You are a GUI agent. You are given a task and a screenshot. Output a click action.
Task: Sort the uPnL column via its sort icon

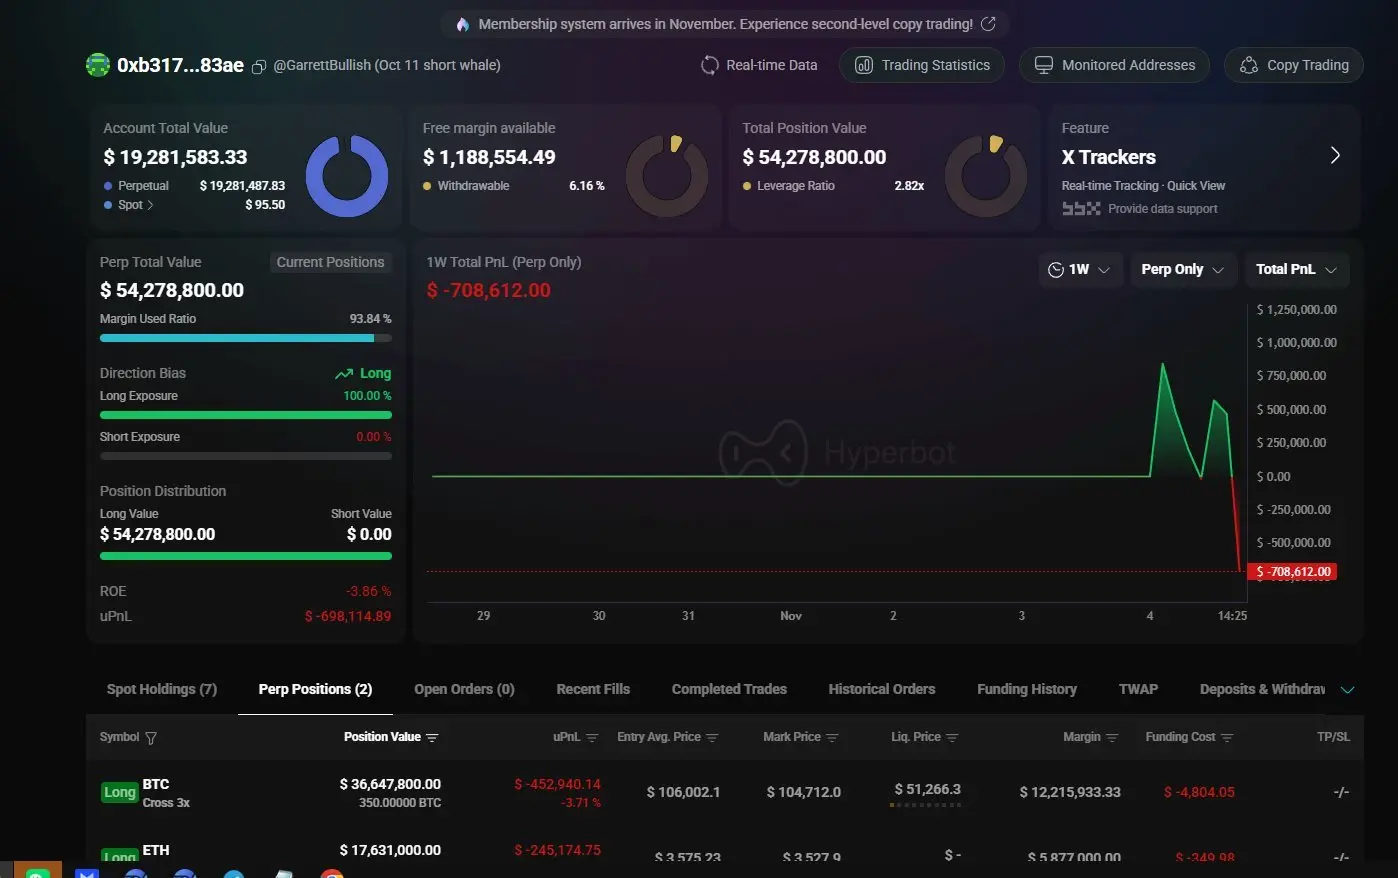pyautogui.click(x=592, y=738)
